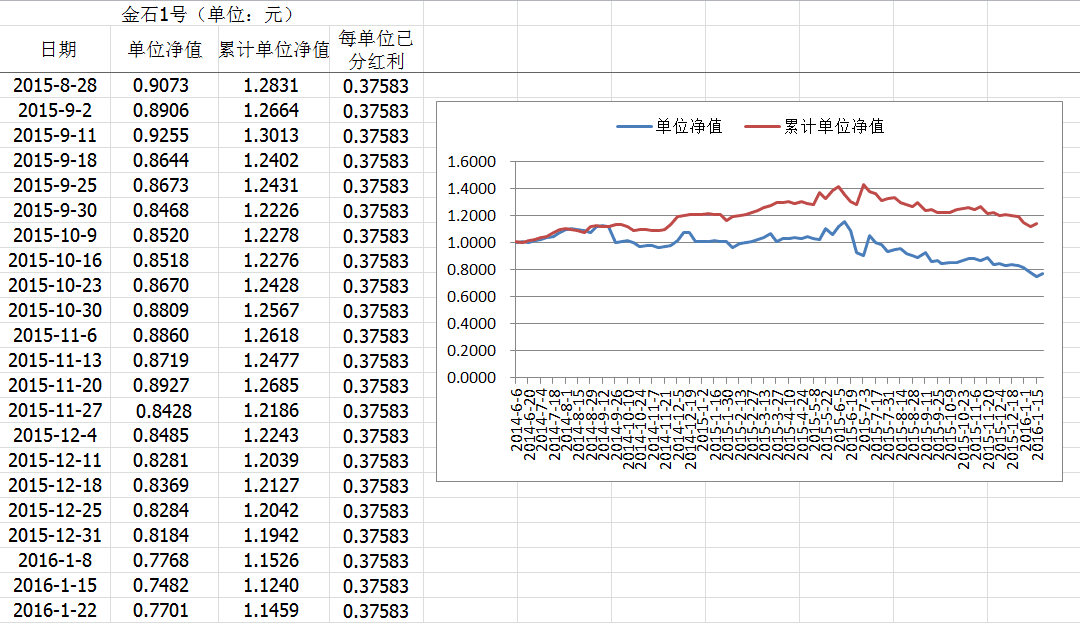The height and width of the screenshot is (623, 1080).
Task: Select the 累计单位净值 table header cell
Action: (x=273, y=49)
